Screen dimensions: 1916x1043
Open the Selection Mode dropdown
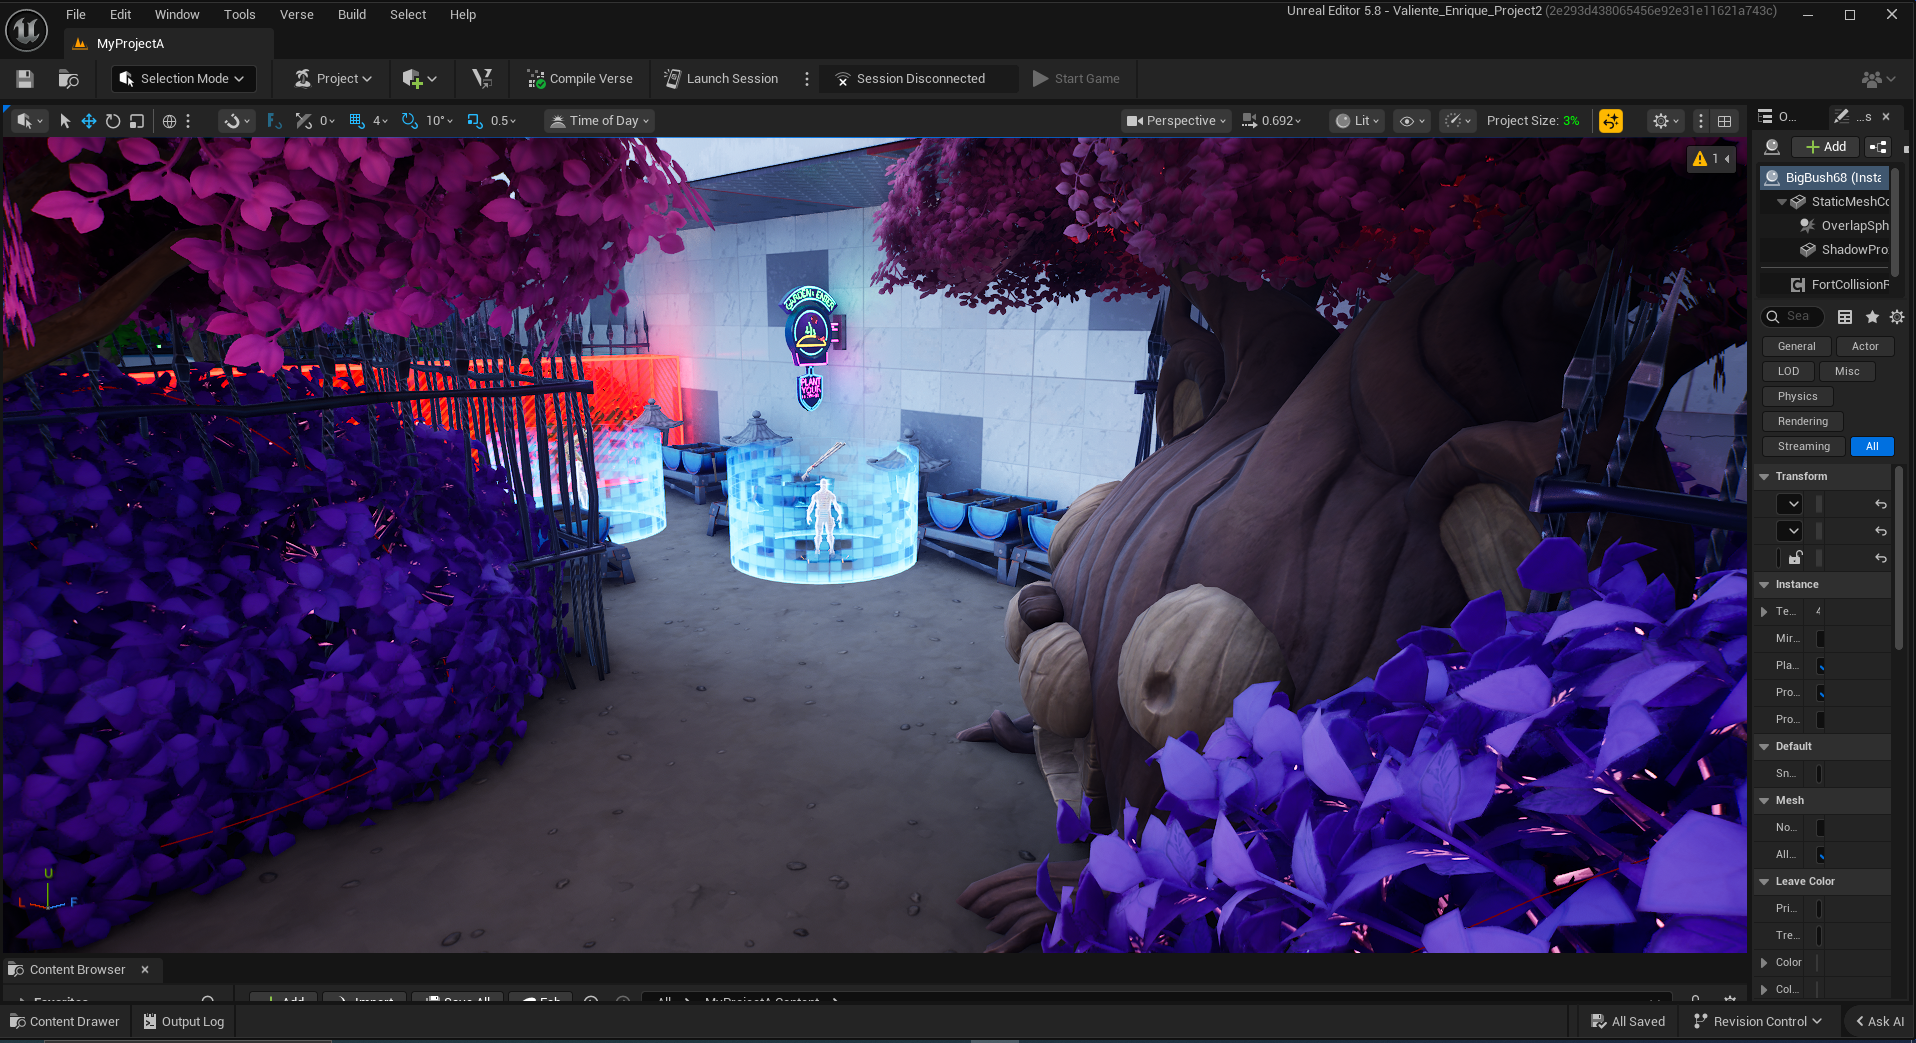pyautogui.click(x=183, y=79)
